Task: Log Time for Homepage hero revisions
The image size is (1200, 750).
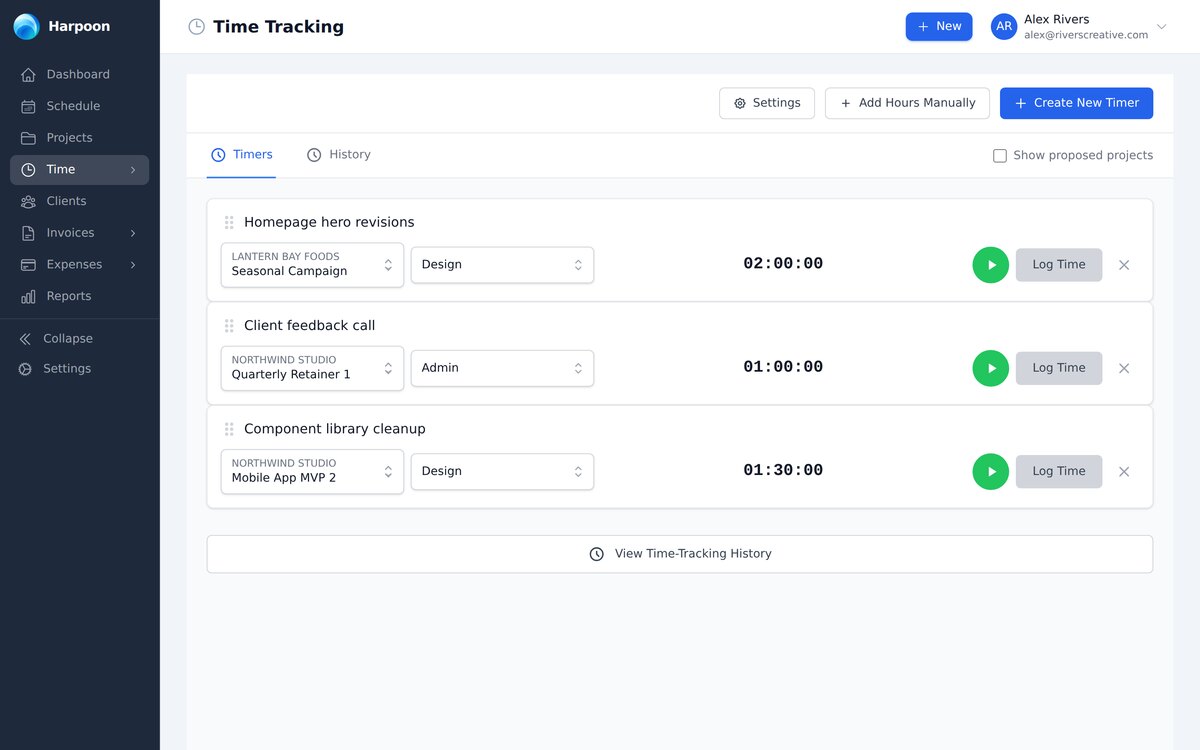Action: pyautogui.click(x=1059, y=265)
